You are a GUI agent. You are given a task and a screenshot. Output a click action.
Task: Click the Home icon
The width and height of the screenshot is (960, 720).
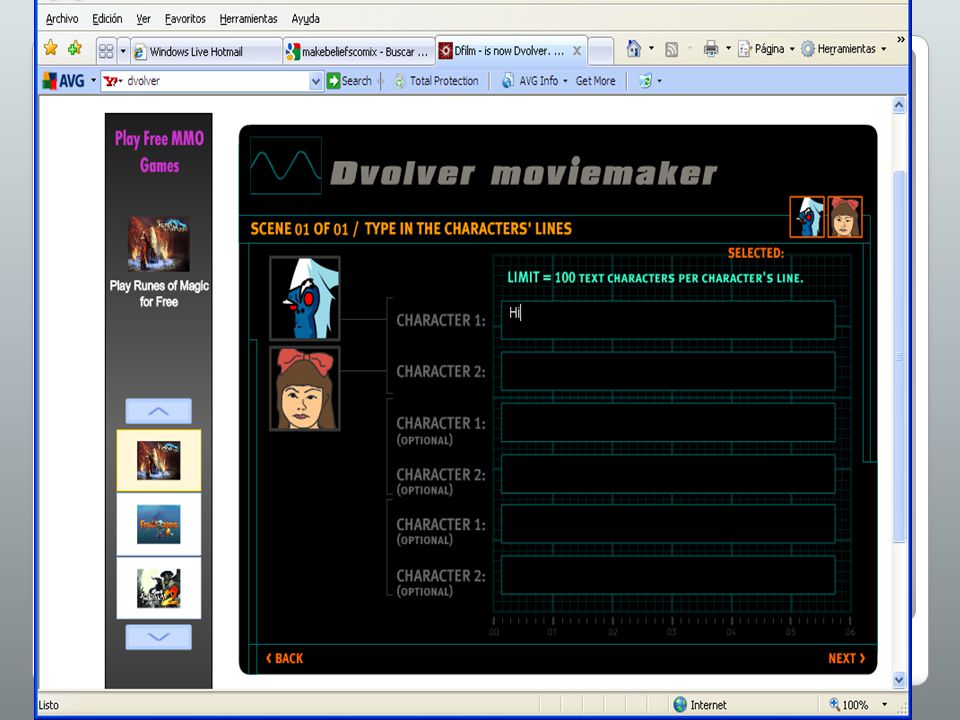click(634, 48)
